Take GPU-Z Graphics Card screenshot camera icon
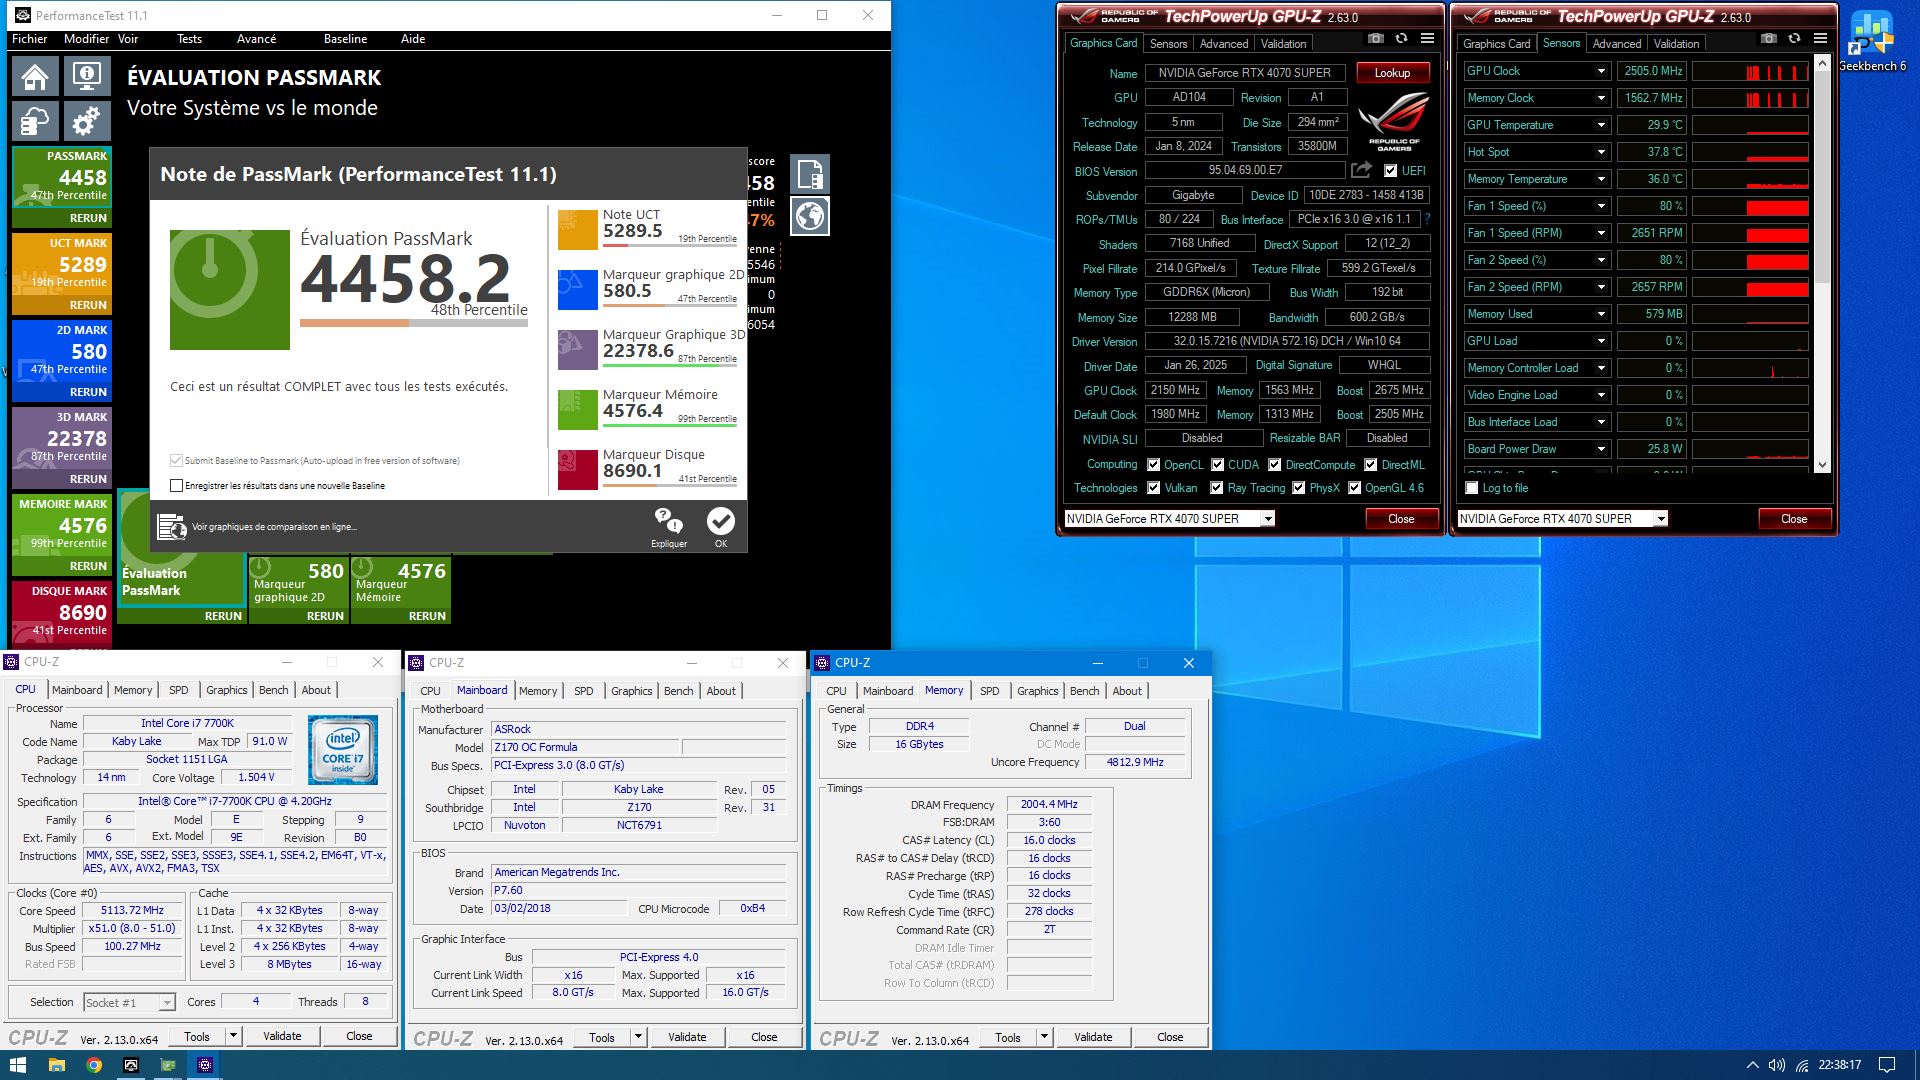The height and width of the screenshot is (1080, 1920). tap(1376, 39)
